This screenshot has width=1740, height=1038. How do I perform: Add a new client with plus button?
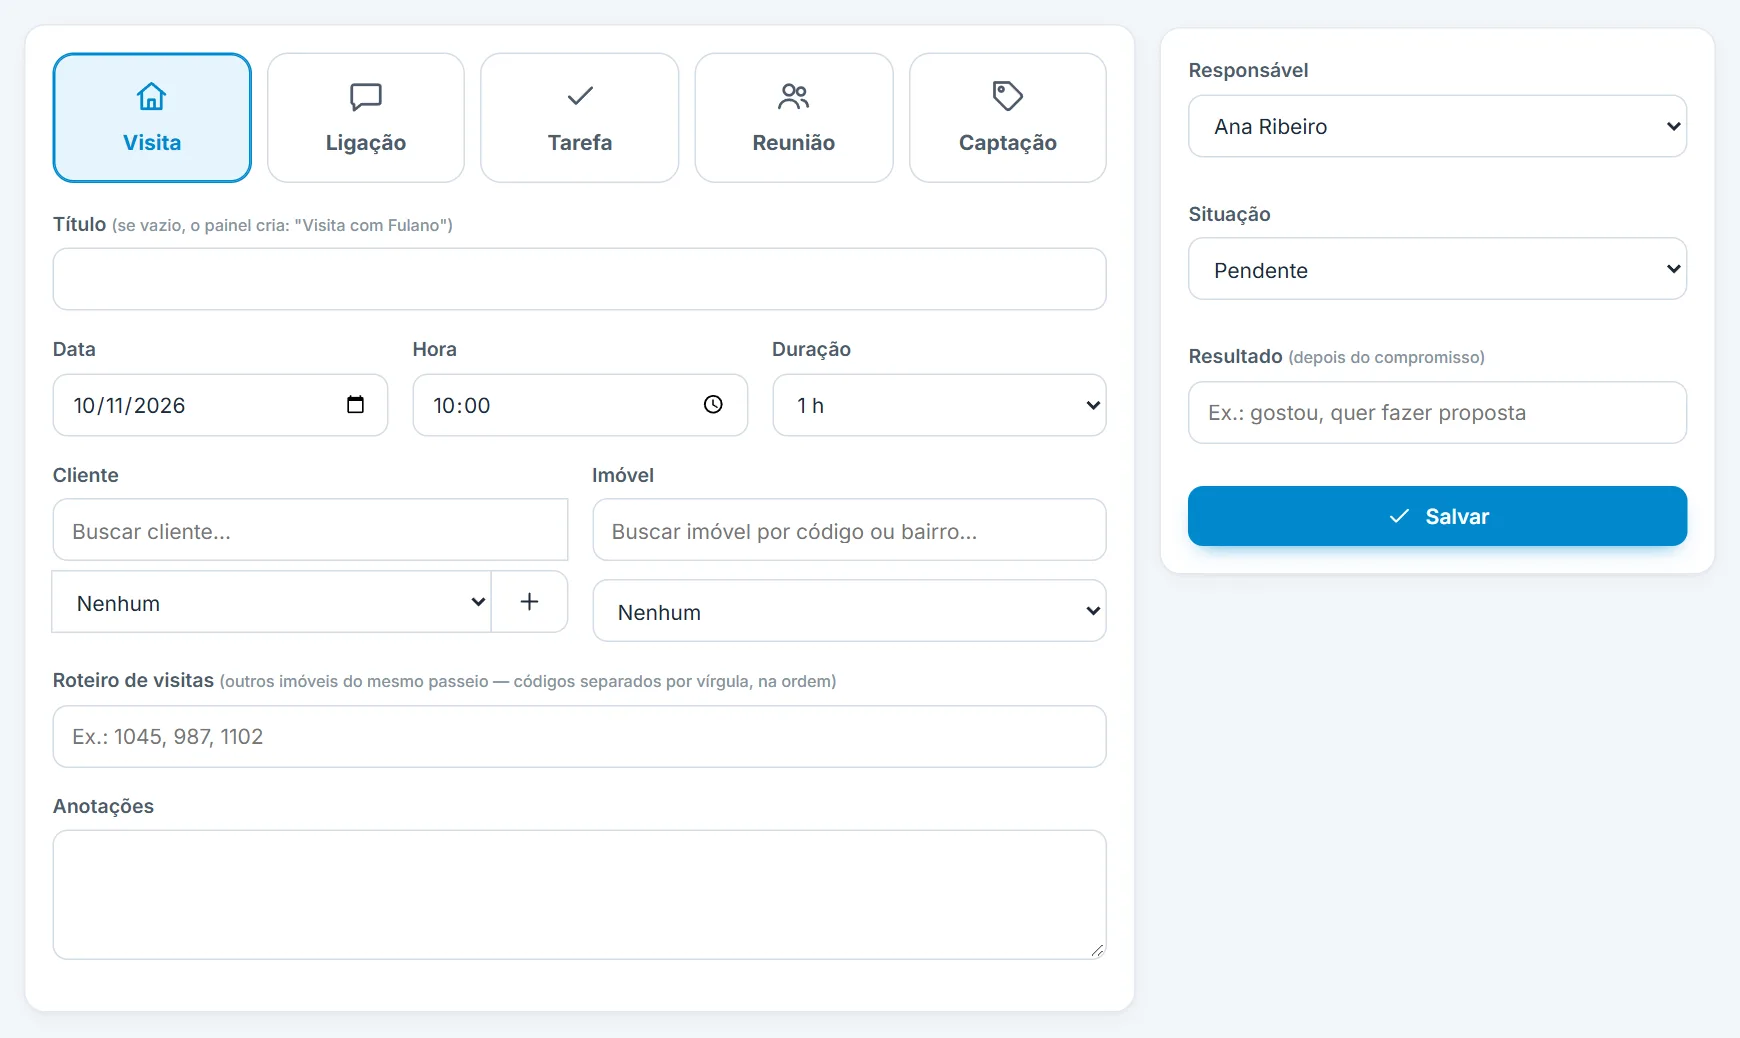point(530,602)
